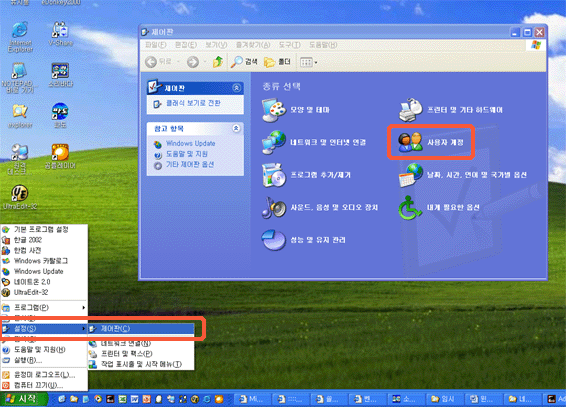The height and width of the screenshot is (407, 566).
Task: Click the 시작 (Start) button
Action: [x=24, y=399]
